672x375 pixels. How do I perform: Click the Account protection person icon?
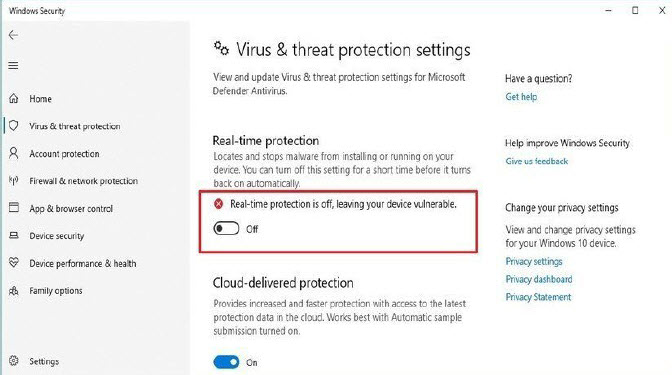[14, 153]
